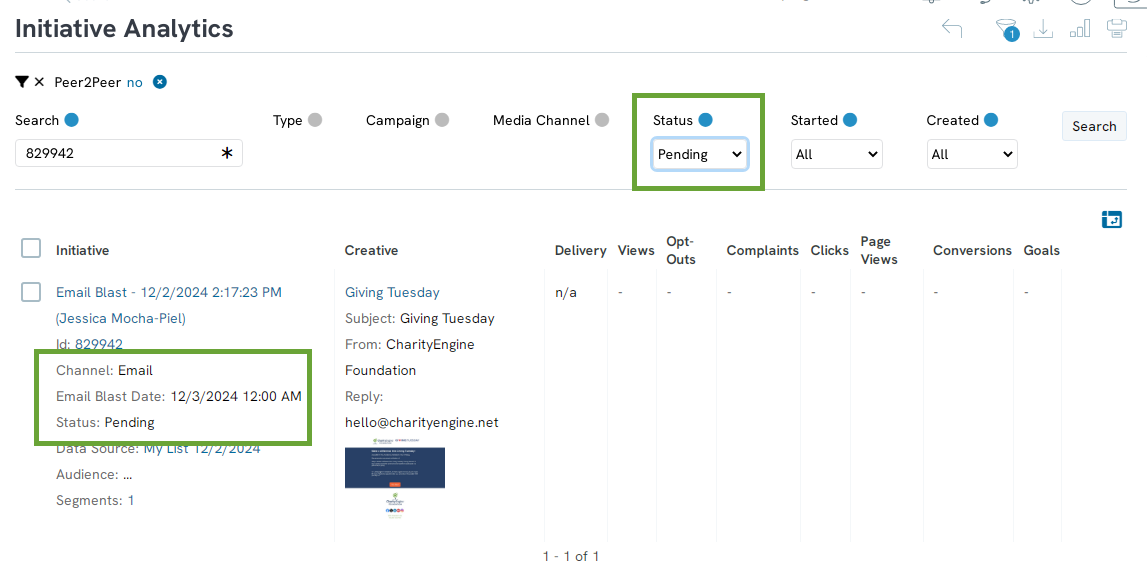Viewport: 1147px width, 561px height.
Task: Click the Complaints column header
Action: [x=763, y=250]
